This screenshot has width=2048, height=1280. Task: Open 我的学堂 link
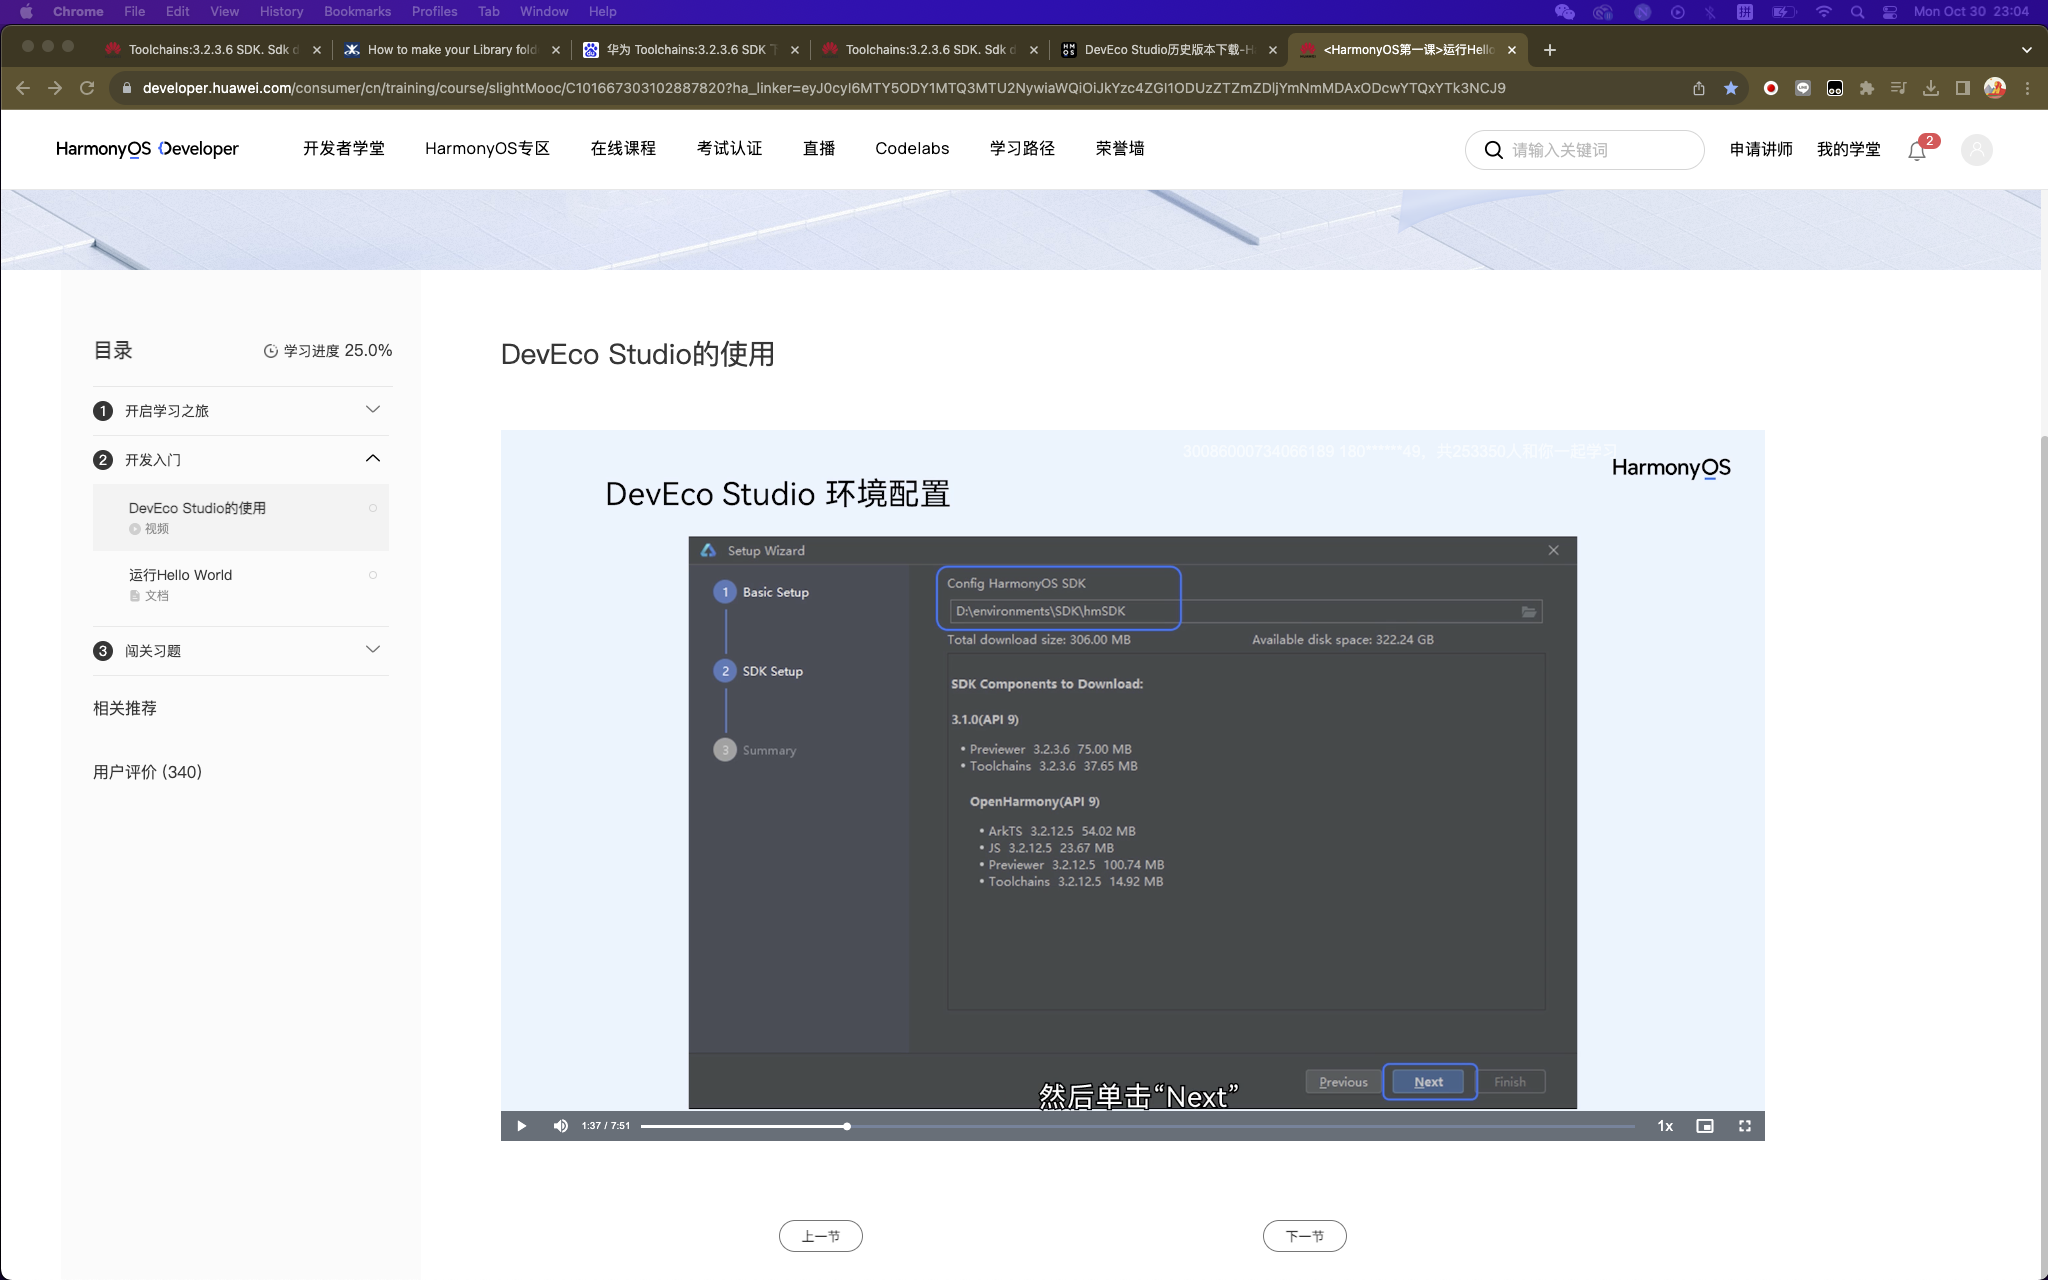(x=1849, y=150)
